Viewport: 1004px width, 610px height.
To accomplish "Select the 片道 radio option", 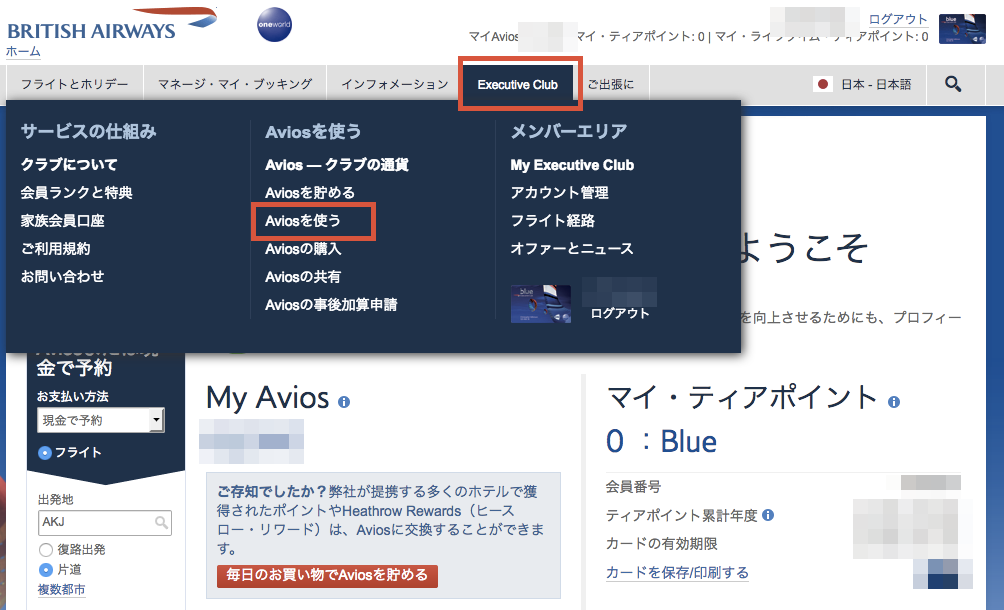I will click(x=45, y=569).
